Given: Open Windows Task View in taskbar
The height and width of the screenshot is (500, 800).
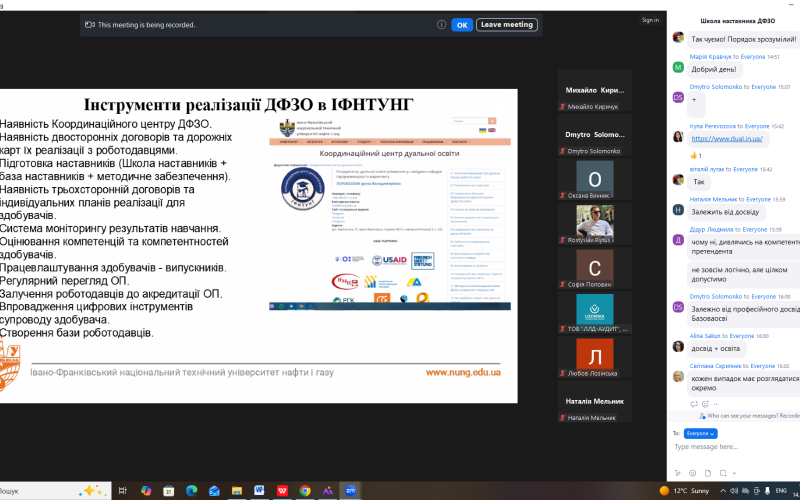Looking at the screenshot, I should click(x=122, y=491).
